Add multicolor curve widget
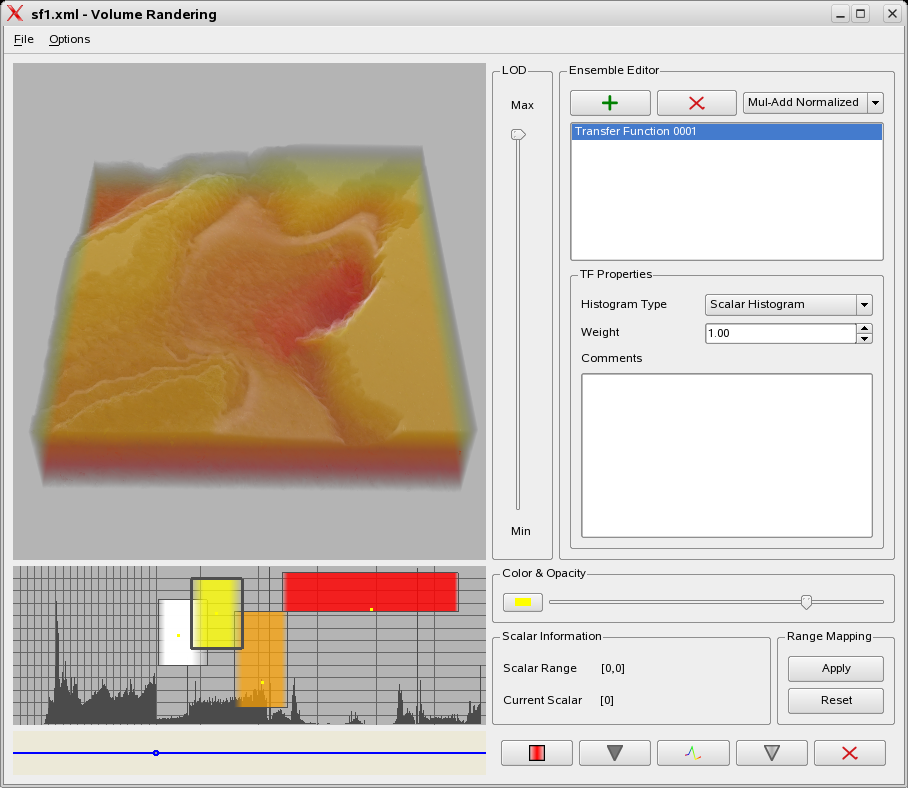 [x=693, y=753]
